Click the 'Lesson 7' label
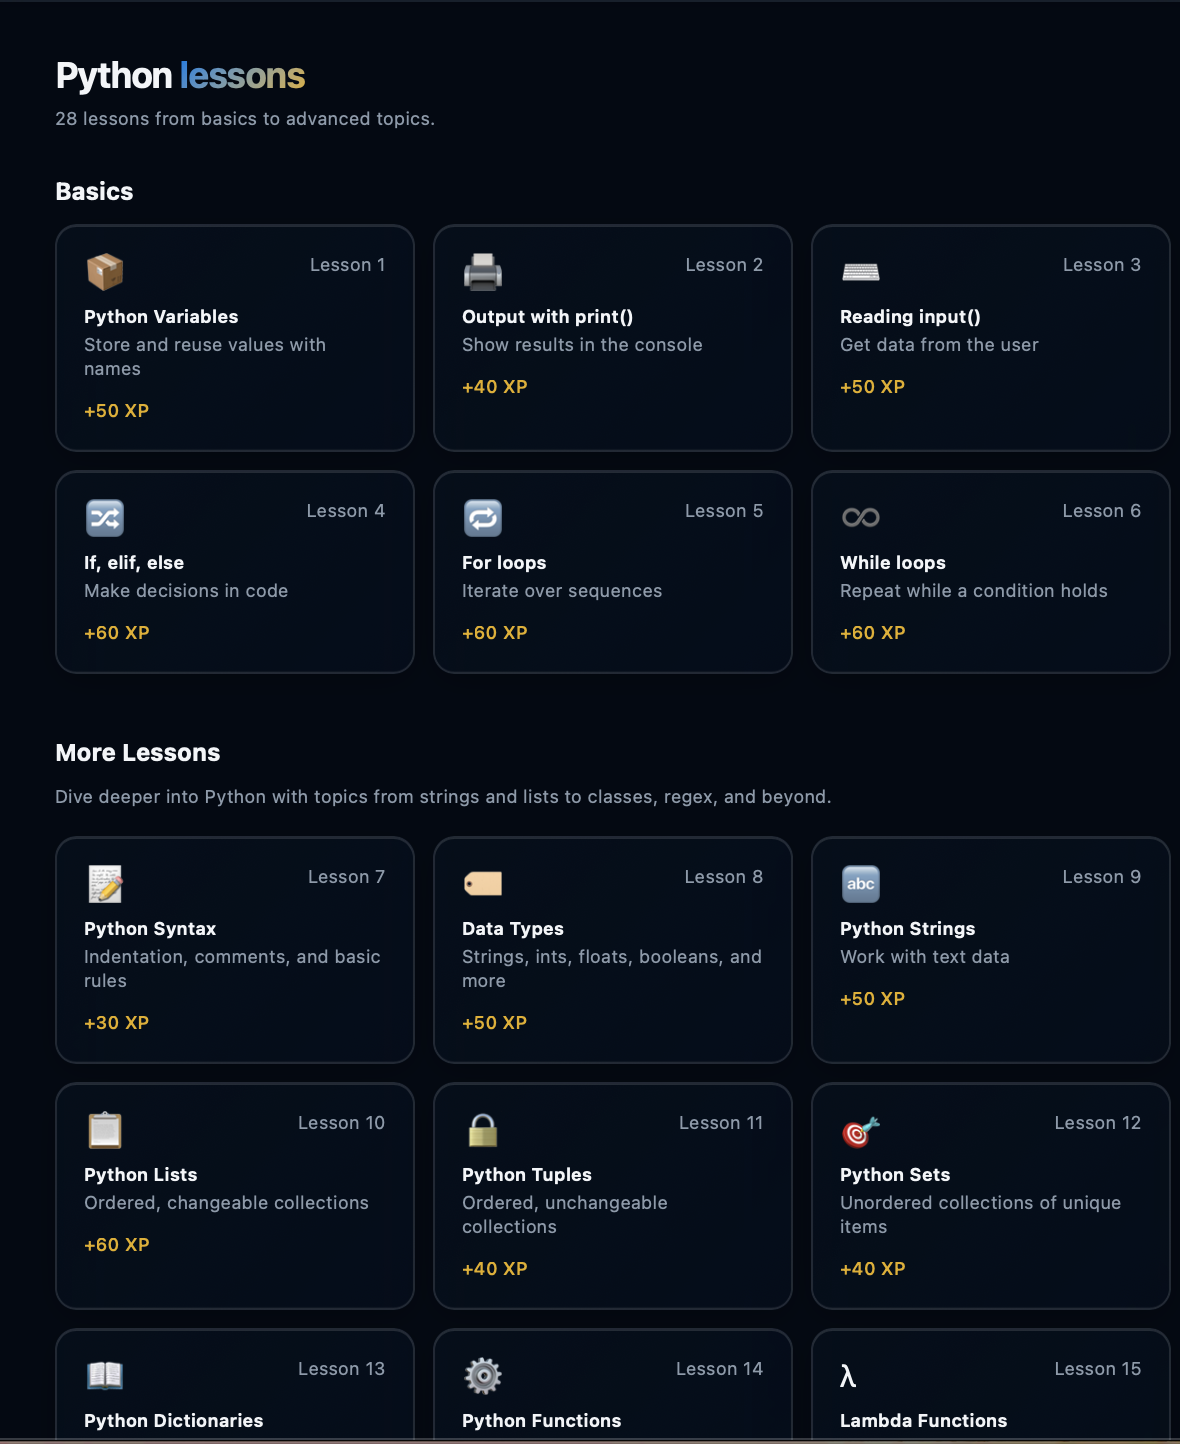The image size is (1180, 1444). coord(346,877)
